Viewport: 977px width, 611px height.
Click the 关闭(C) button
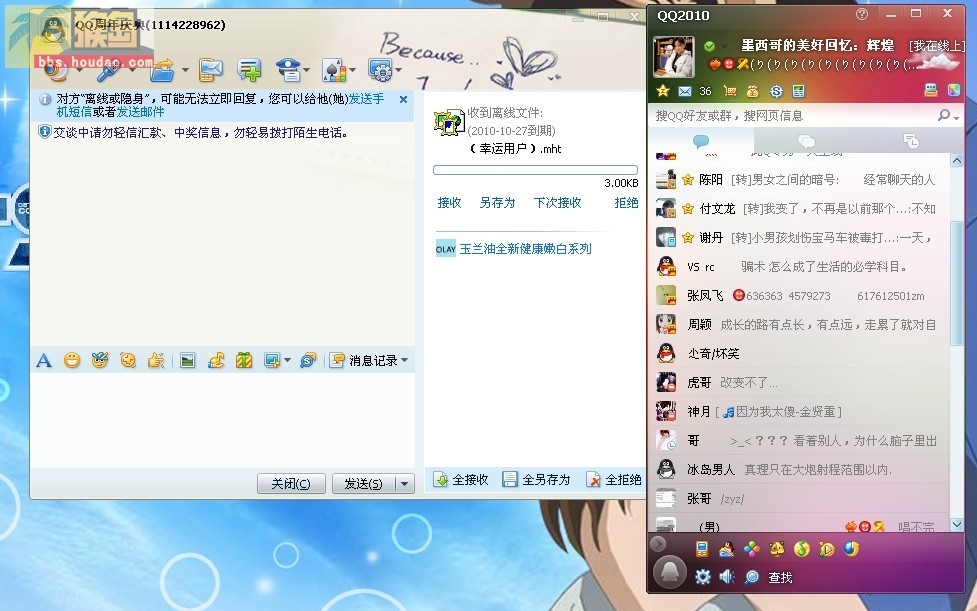291,484
